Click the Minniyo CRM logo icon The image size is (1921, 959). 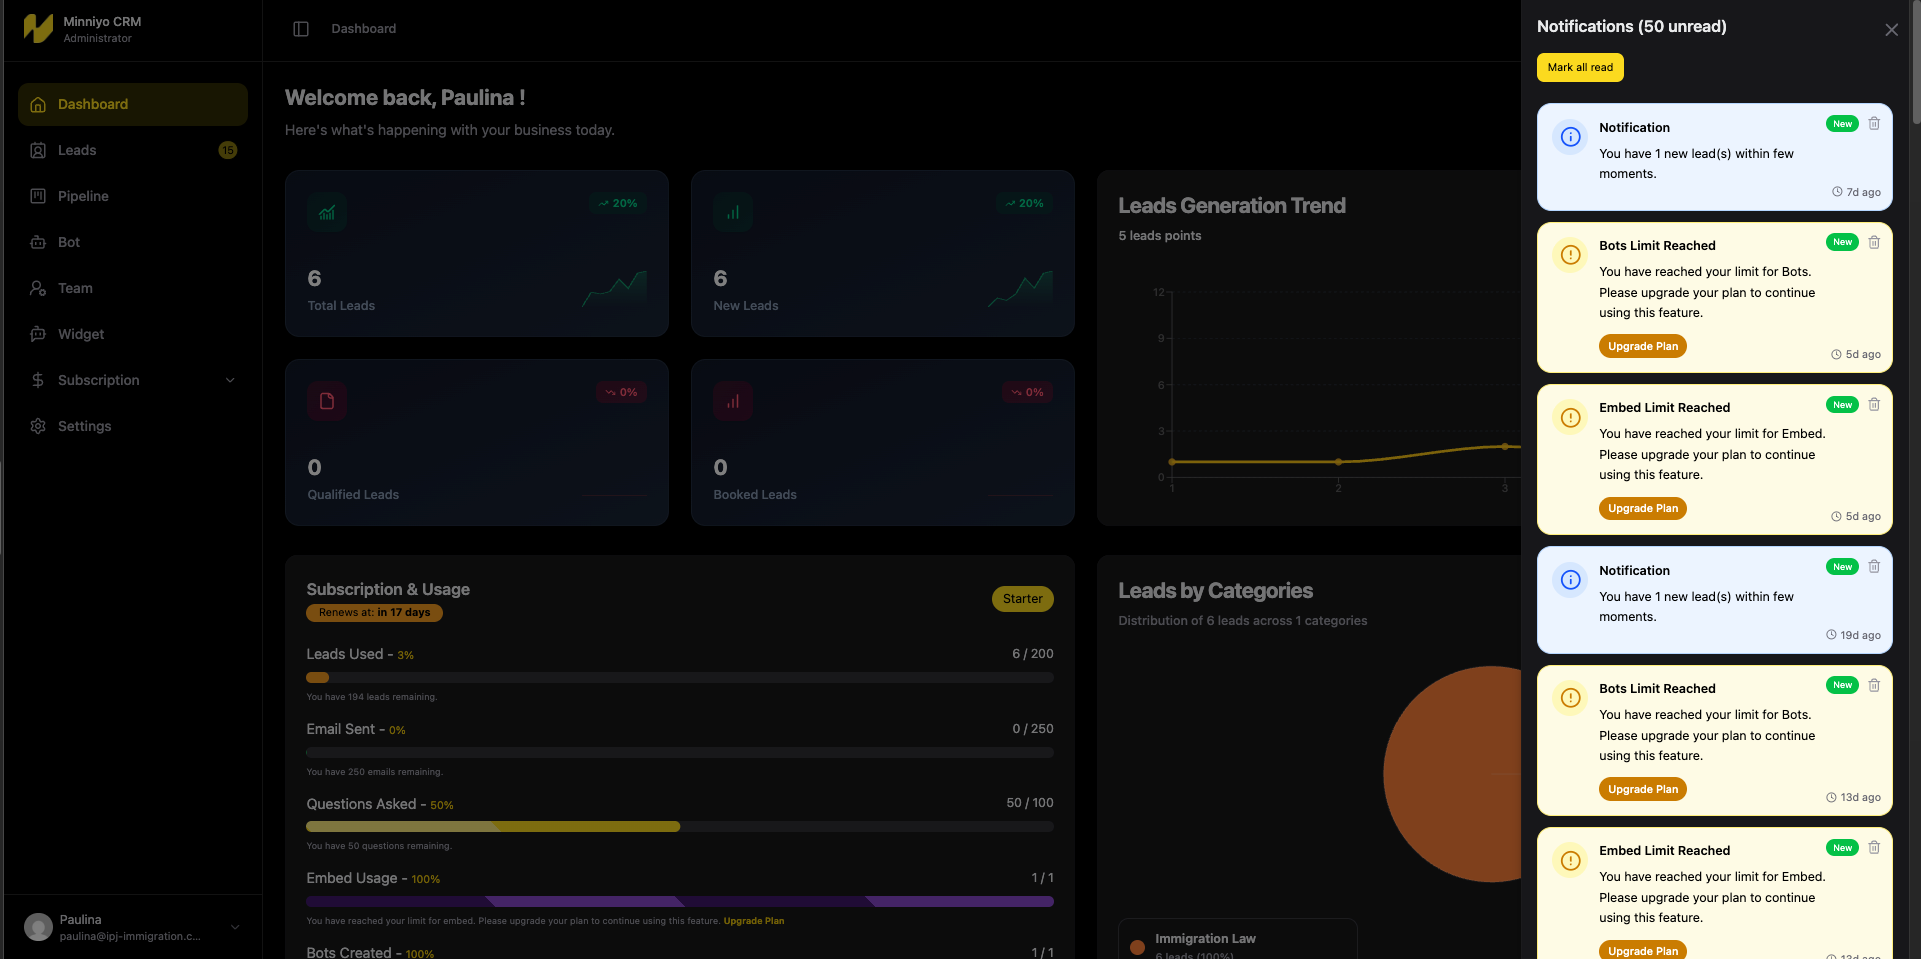[x=38, y=28]
